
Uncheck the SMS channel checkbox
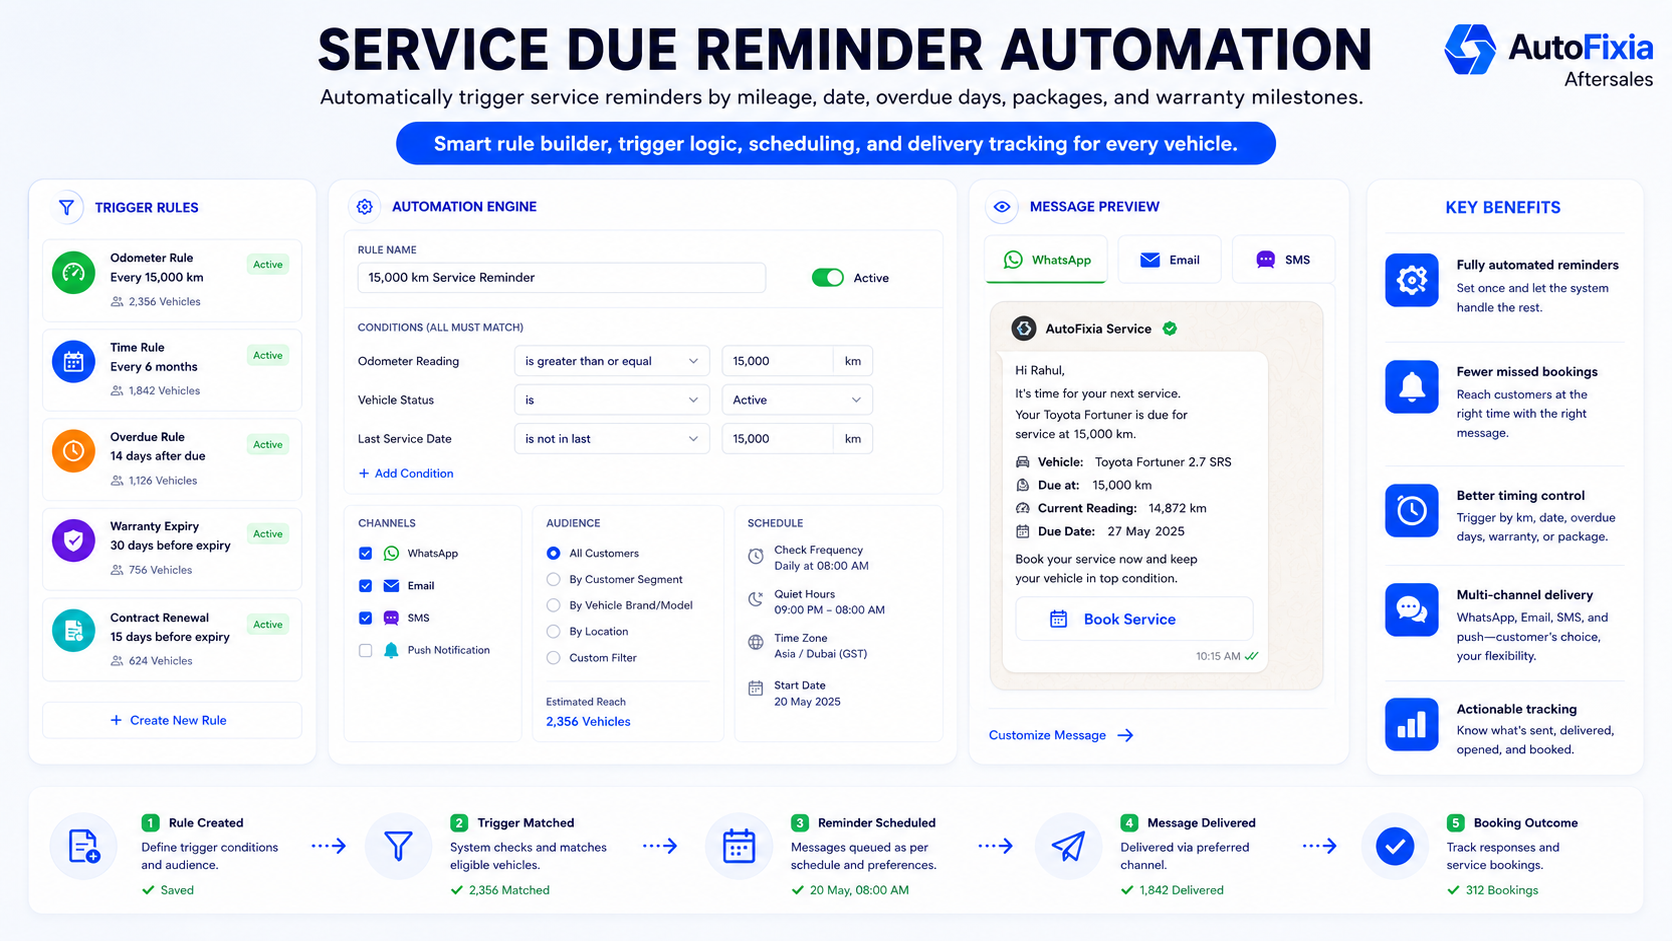pos(365,618)
